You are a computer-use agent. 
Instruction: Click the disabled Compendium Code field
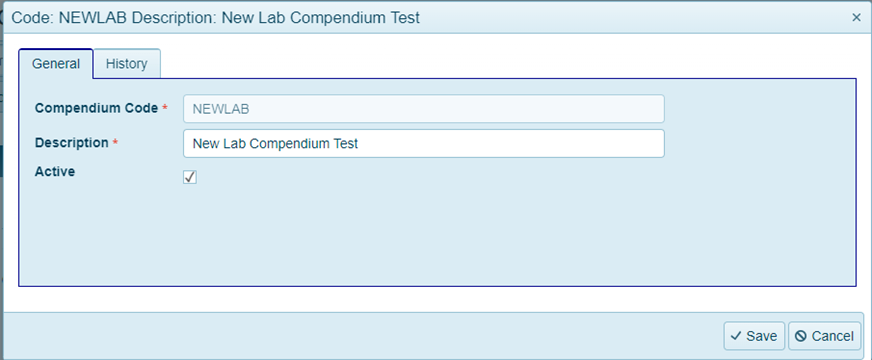coord(424,109)
